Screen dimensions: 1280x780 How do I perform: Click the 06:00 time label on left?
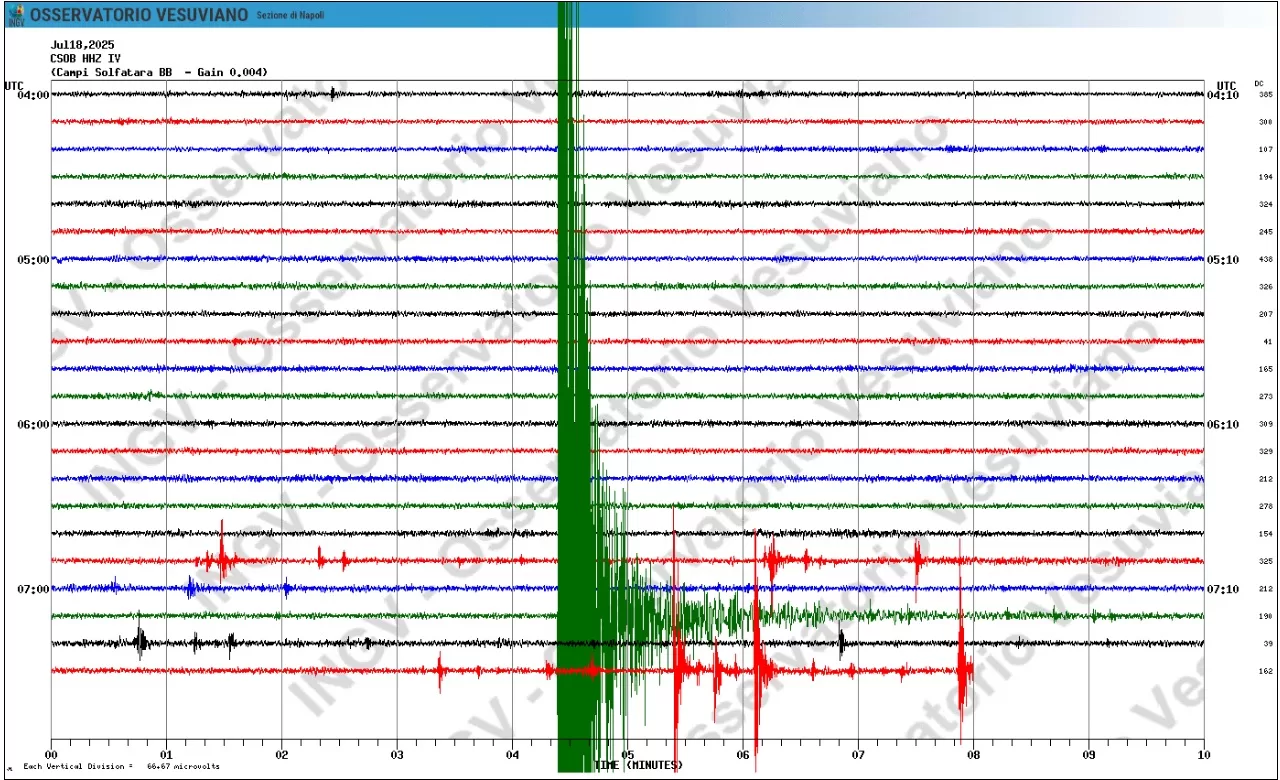coord(32,424)
